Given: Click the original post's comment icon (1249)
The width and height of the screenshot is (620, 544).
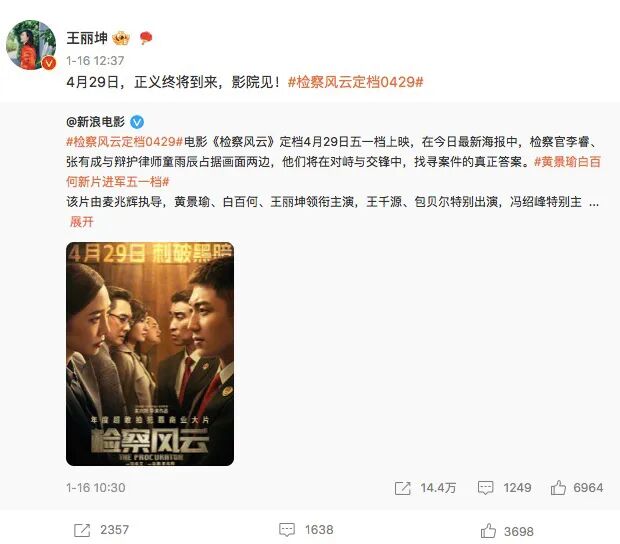Looking at the screenshot, I should [x=485, y=488].
